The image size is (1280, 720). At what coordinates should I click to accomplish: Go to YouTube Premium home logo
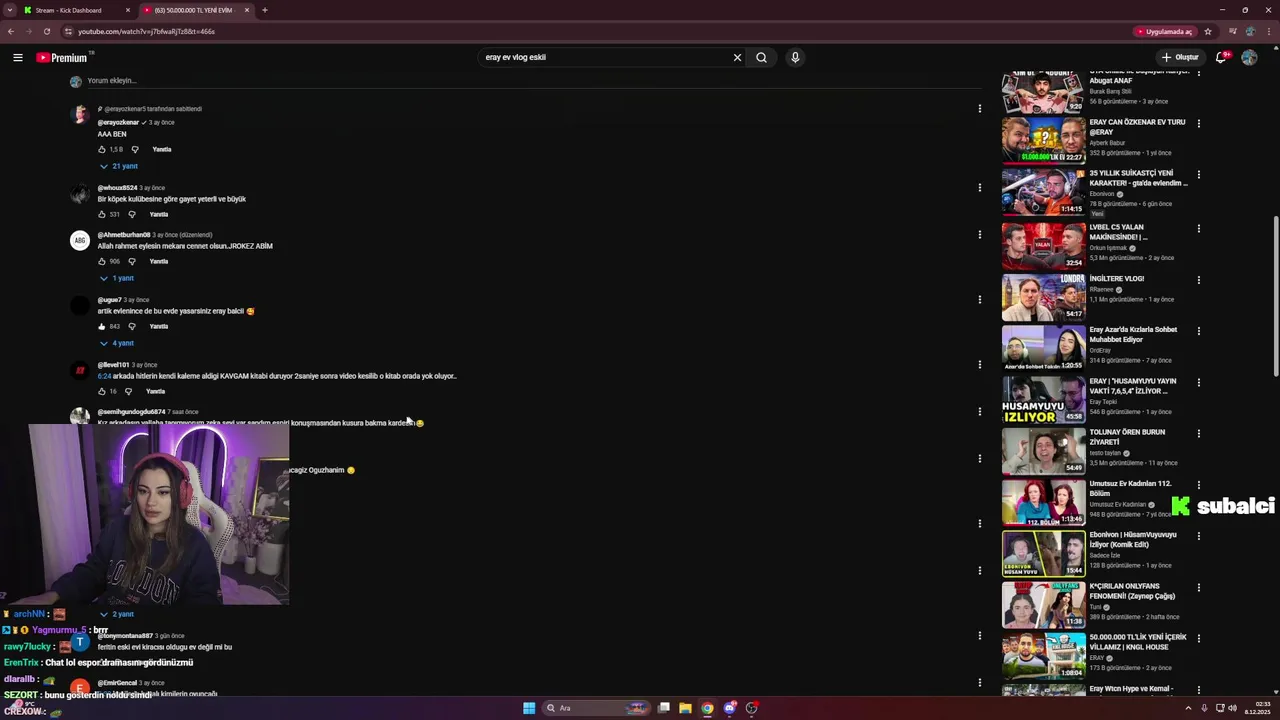click(63, 57)
